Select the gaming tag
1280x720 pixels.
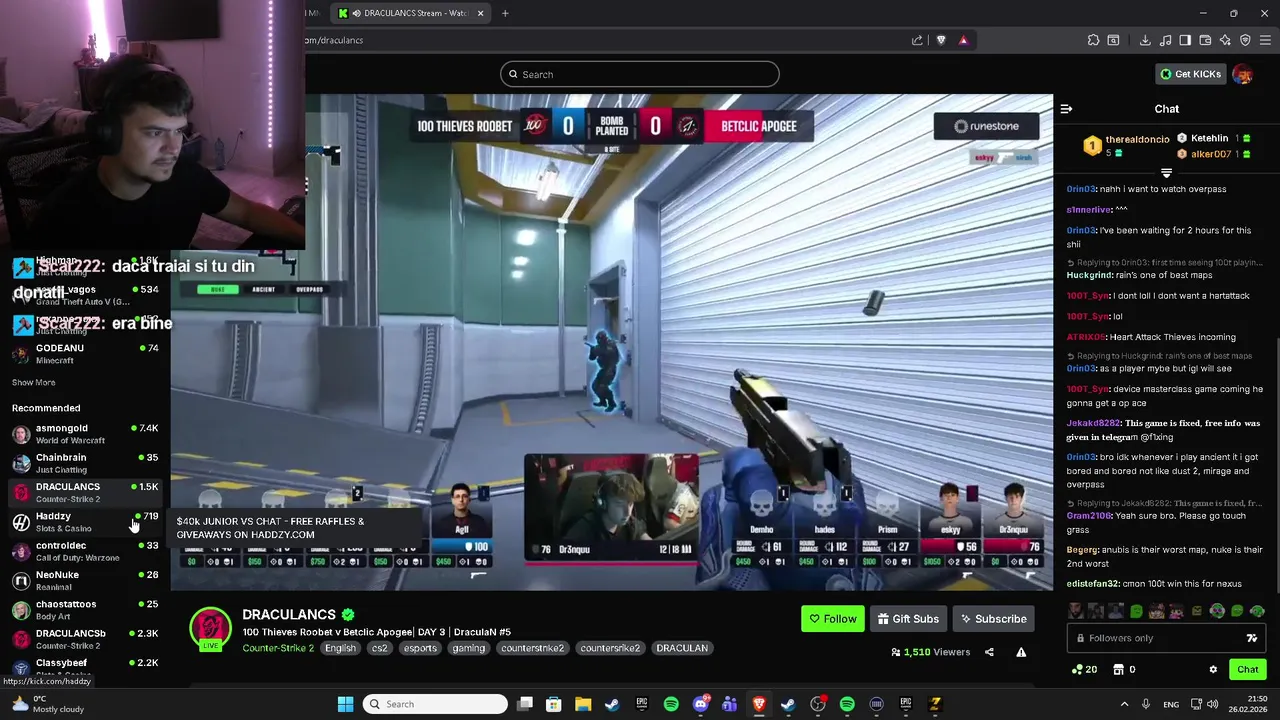468,648
